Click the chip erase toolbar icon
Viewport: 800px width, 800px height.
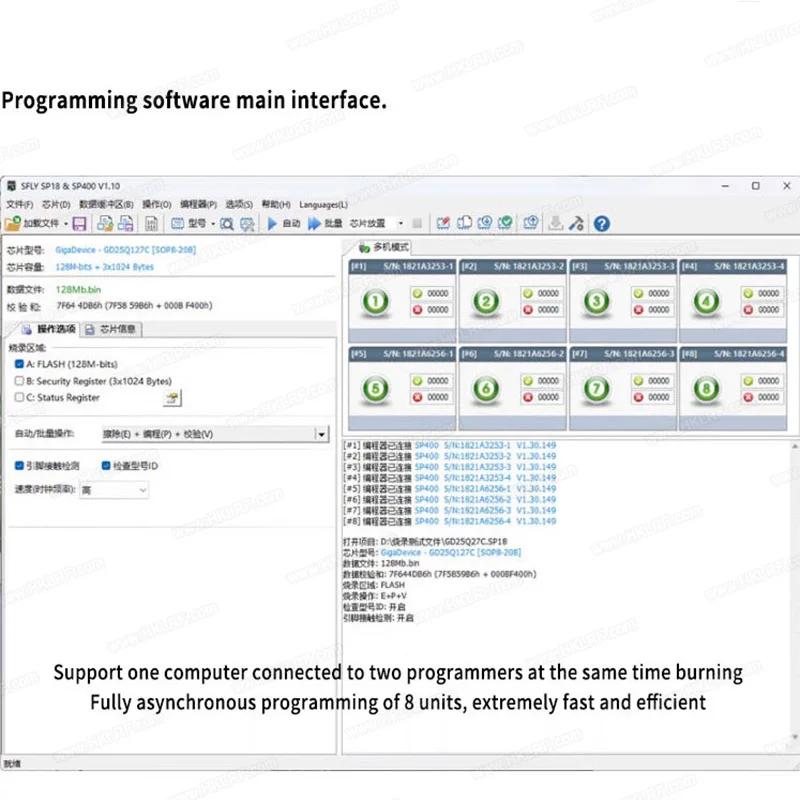(443, 223)
